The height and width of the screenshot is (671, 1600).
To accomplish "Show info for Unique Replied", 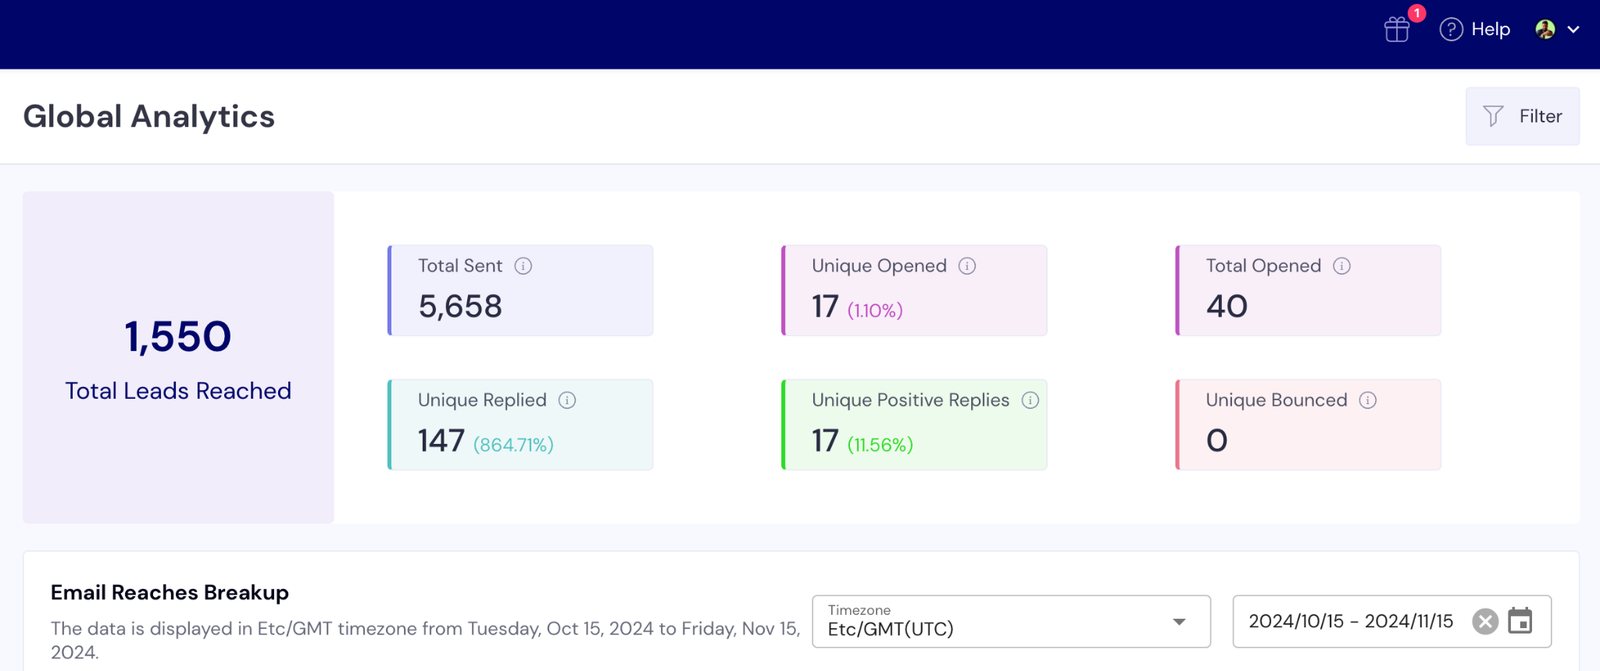I will pyautogui.click(x=567, y=400).
